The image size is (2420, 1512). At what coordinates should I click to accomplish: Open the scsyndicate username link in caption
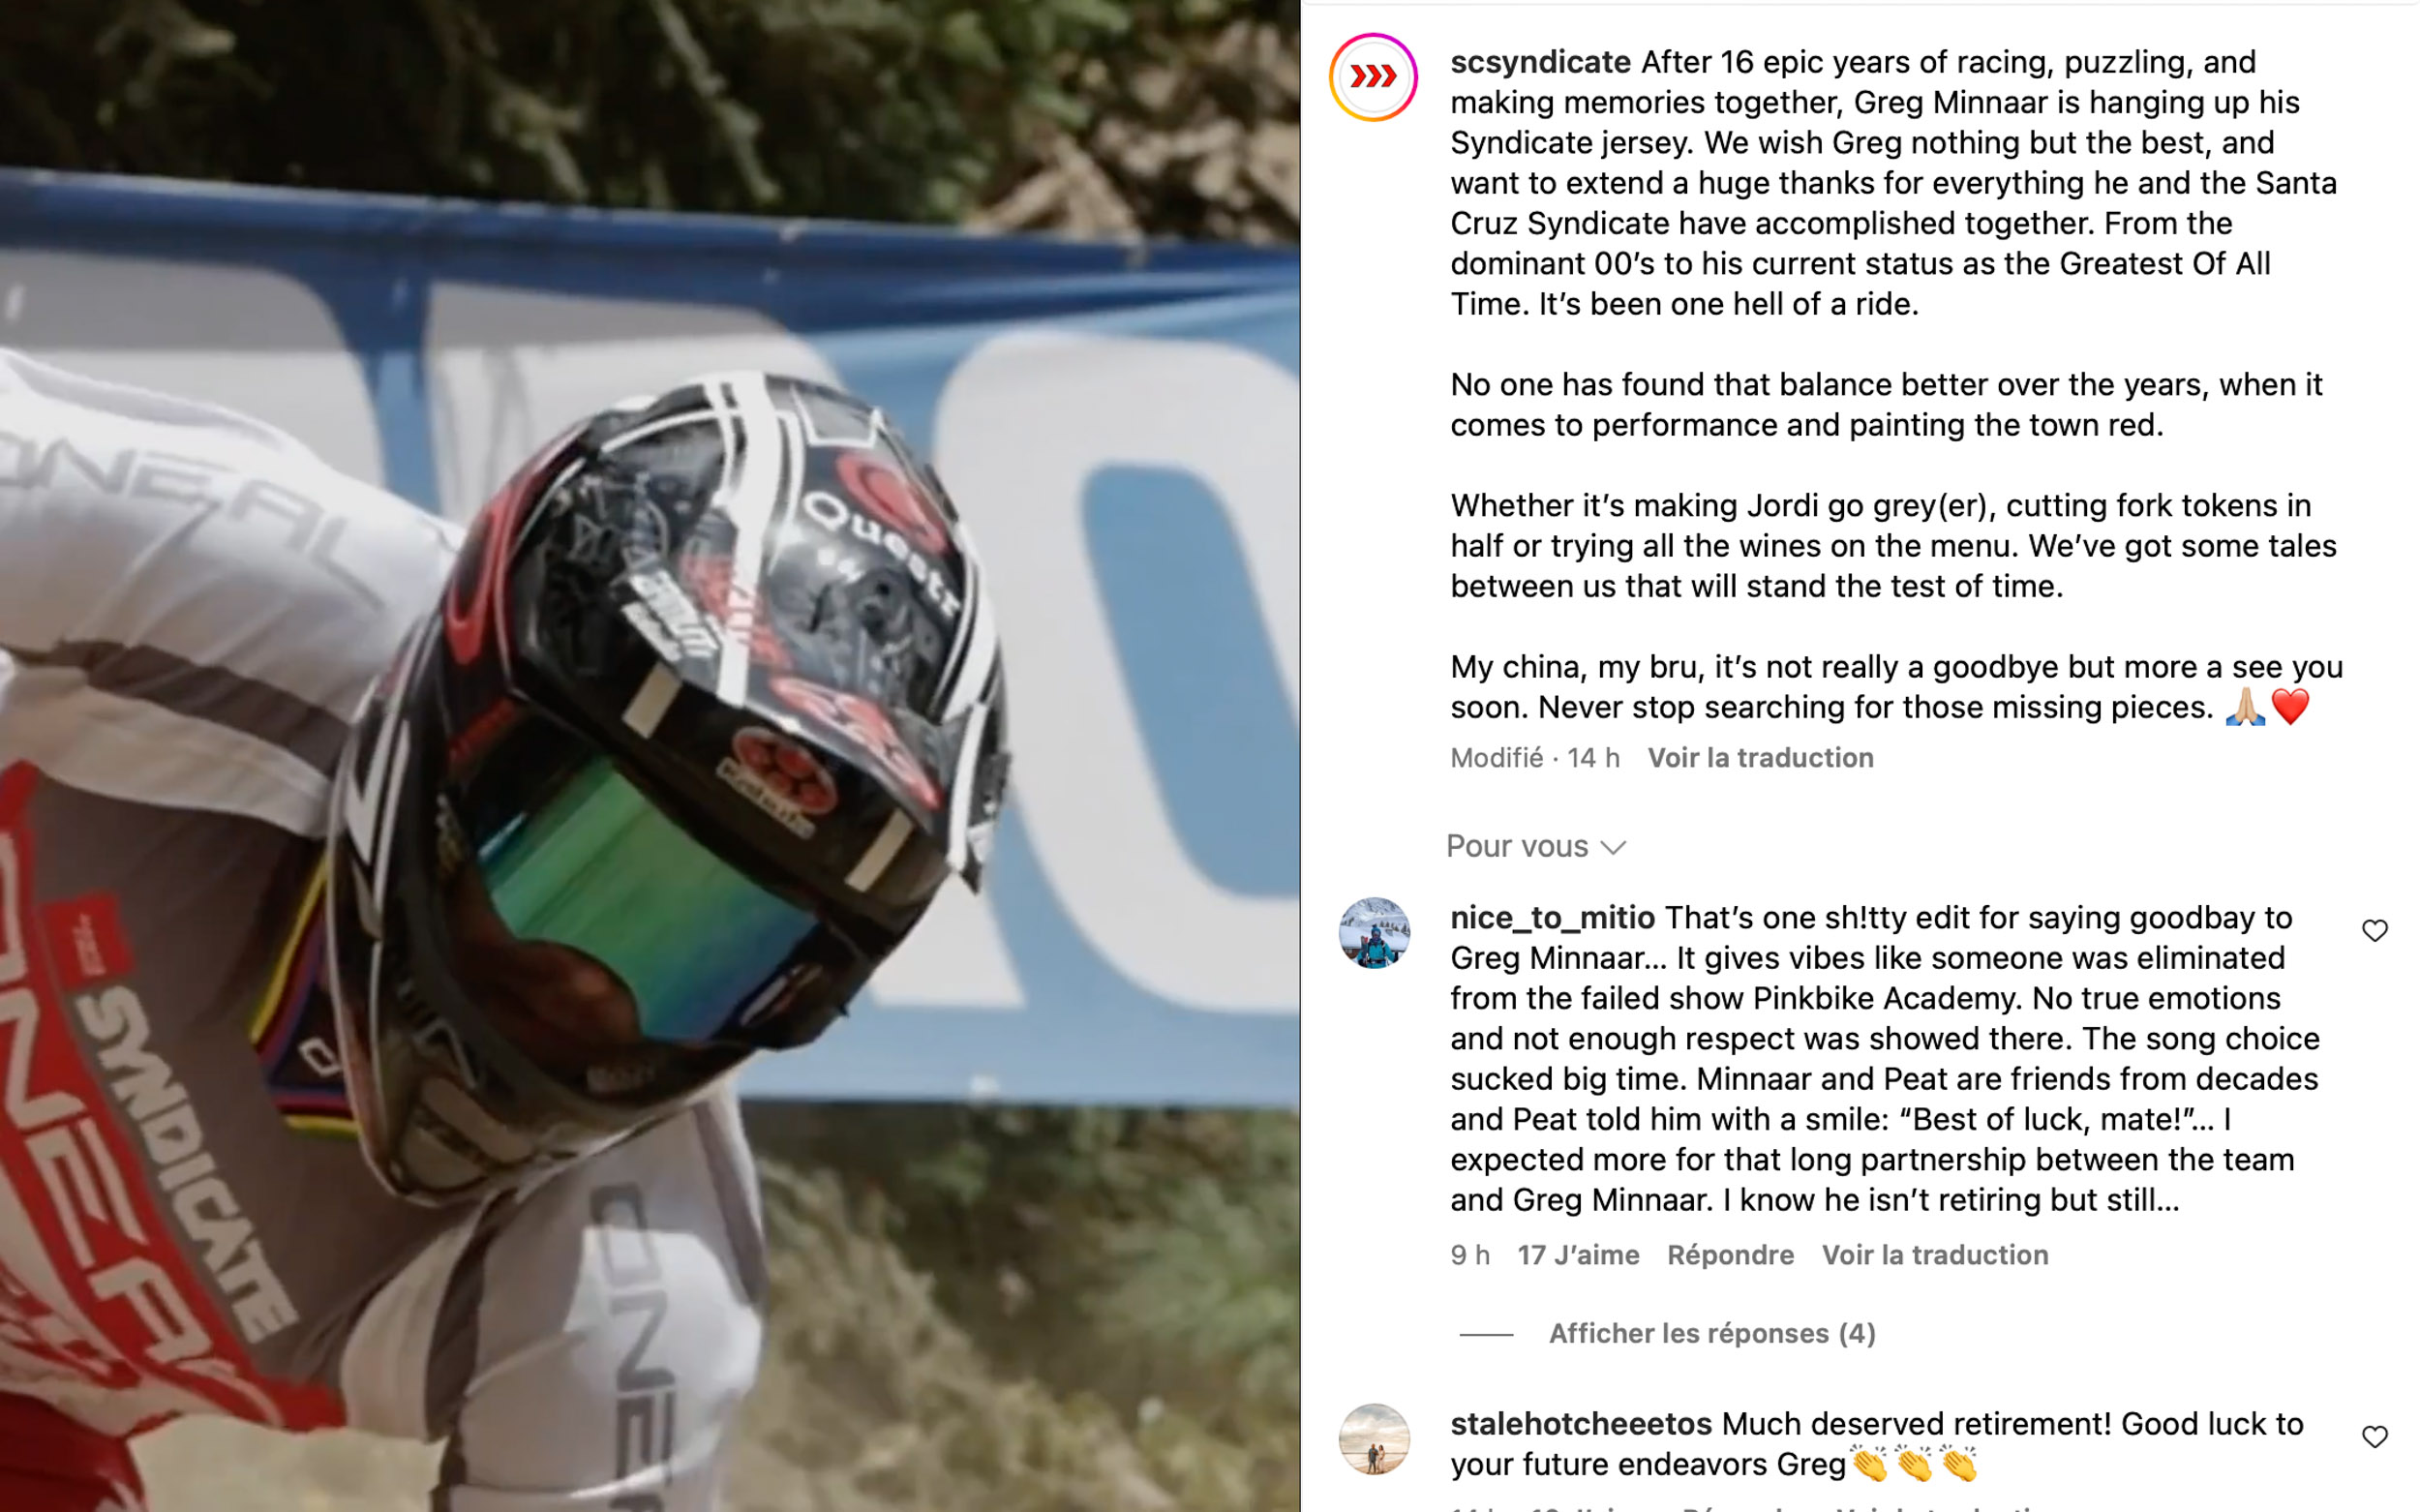pos(1541,62)
